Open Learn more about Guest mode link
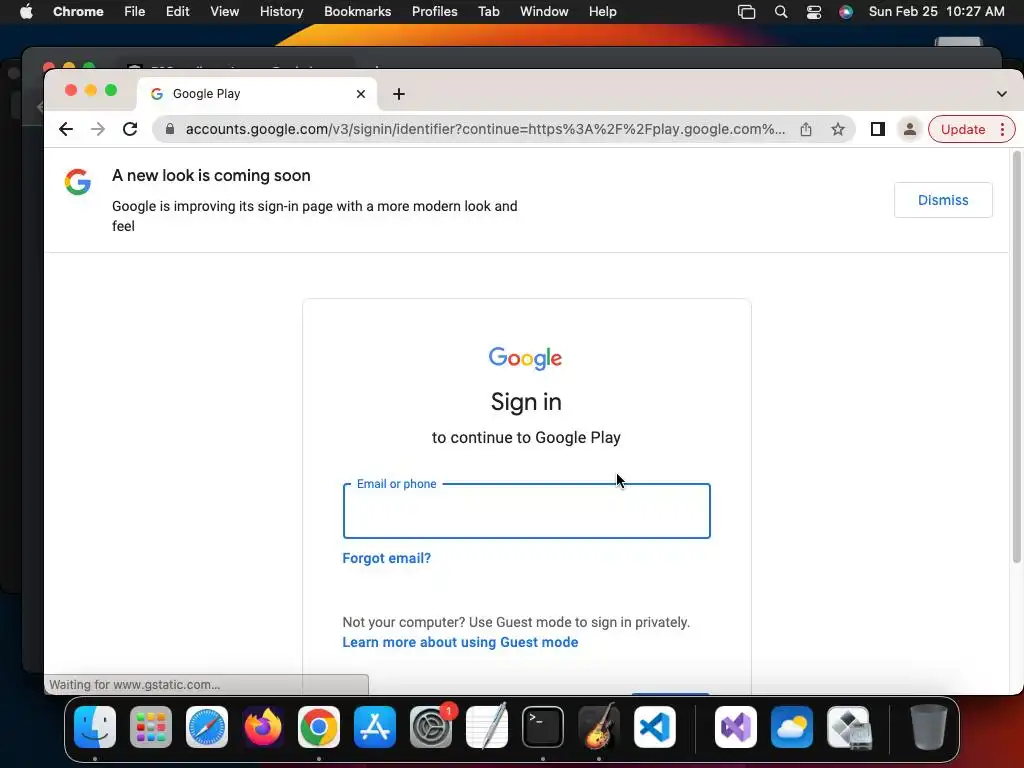Image resolution: width=1024 pixels, height=768 pixels. (x=460, y=643)
